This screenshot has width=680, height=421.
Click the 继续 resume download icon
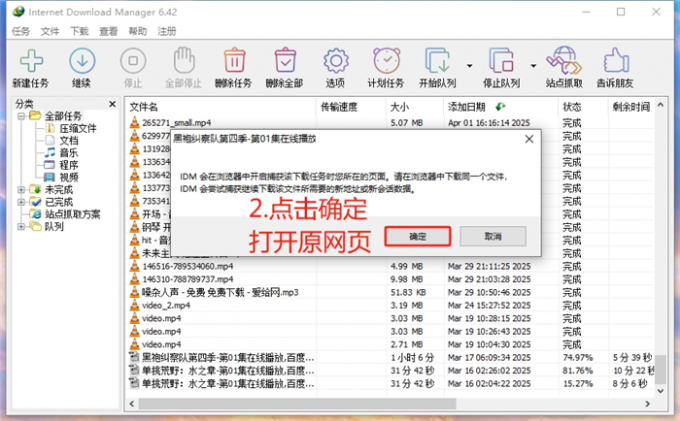[82, 61]
